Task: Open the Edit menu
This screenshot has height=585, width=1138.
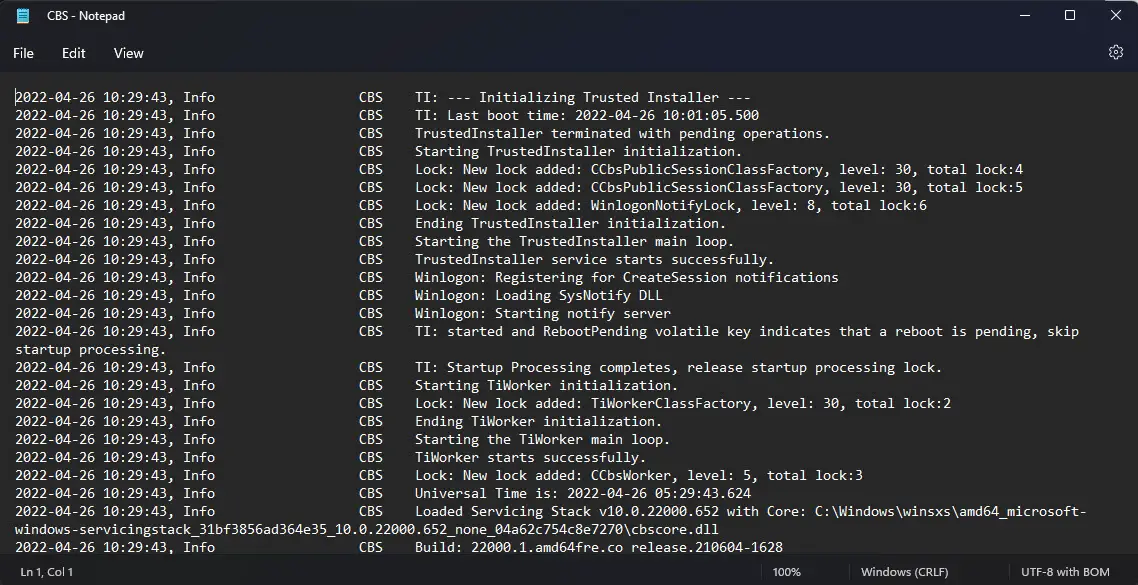Action: point(73,53)
